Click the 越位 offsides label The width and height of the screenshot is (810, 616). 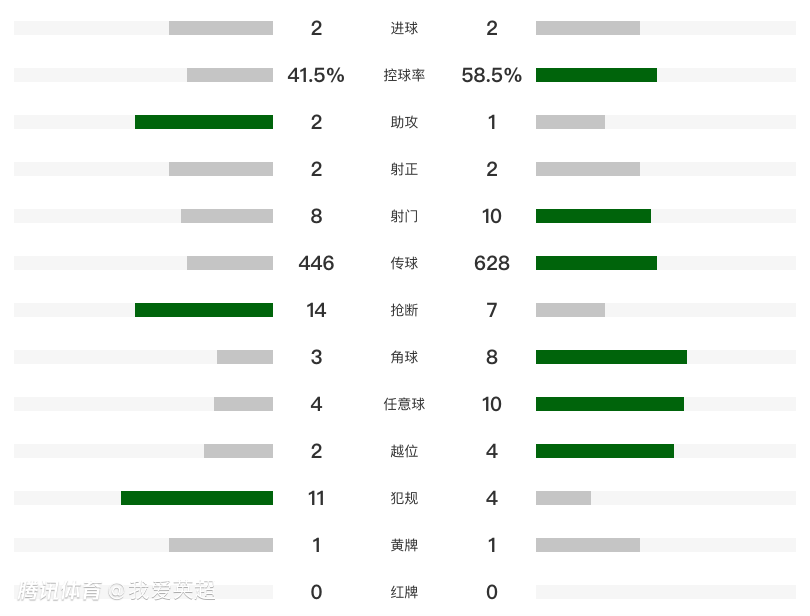point(404,451)
